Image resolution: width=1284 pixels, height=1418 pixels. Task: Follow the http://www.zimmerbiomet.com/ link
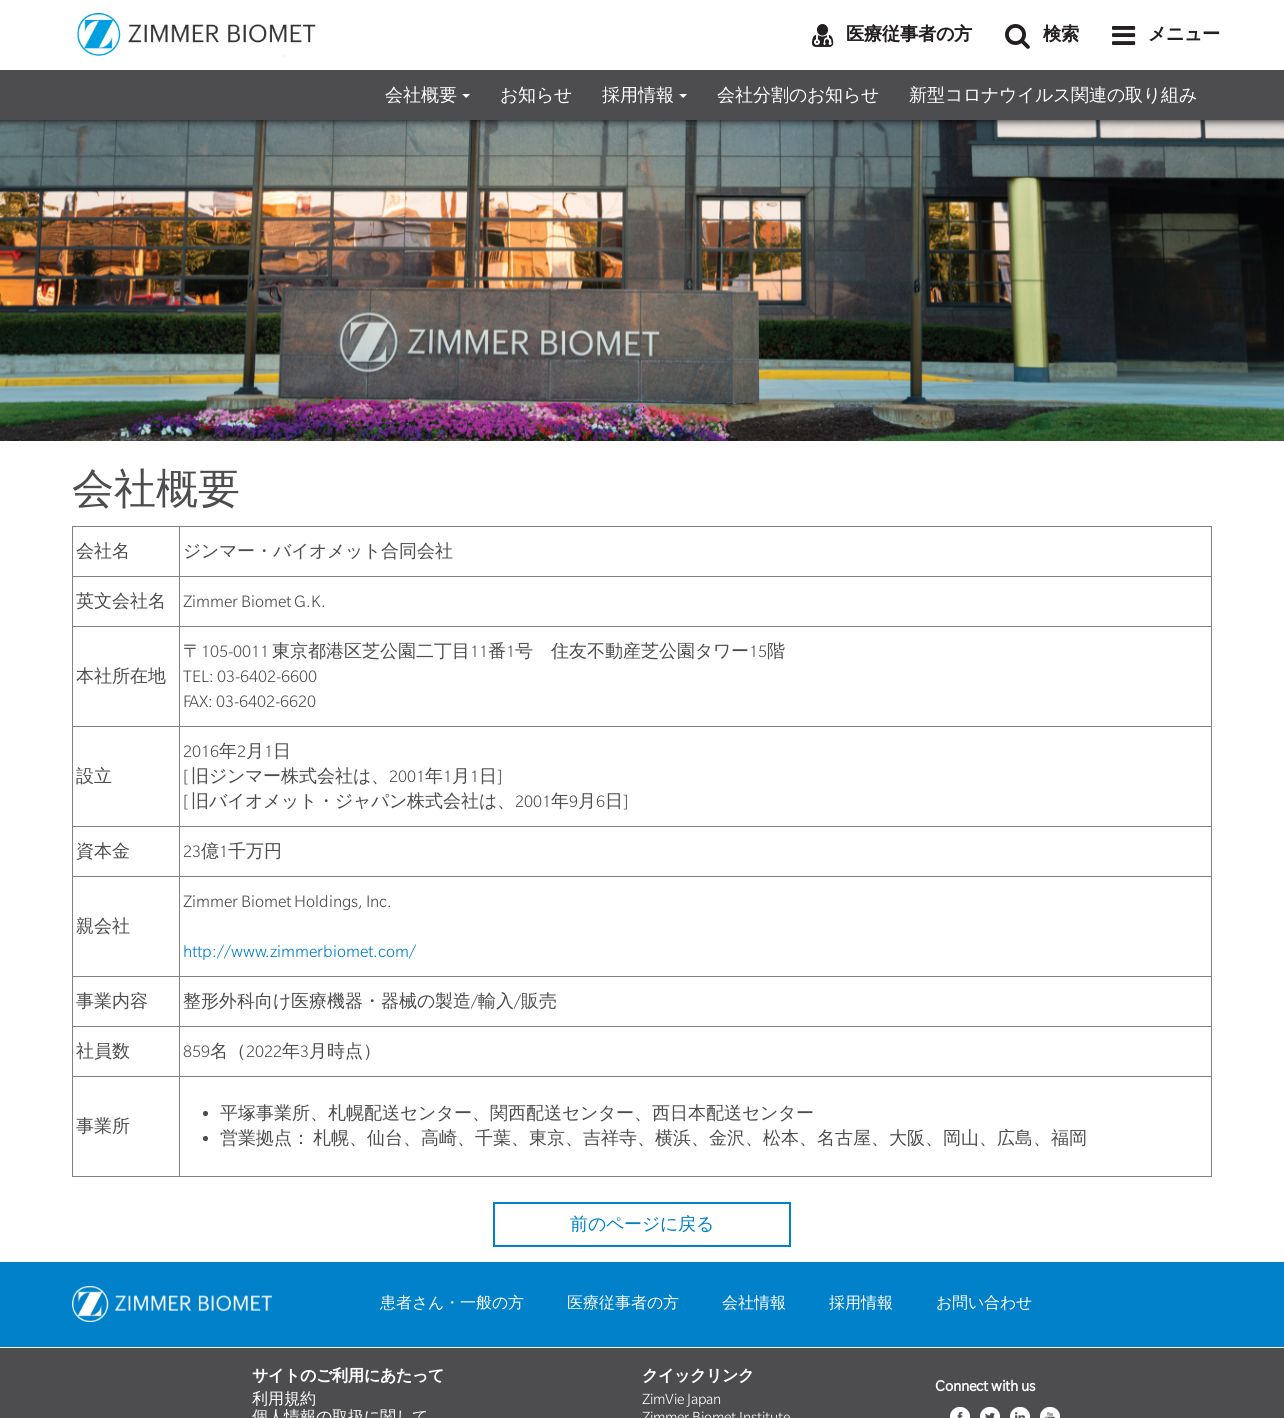tap(299, 952)
